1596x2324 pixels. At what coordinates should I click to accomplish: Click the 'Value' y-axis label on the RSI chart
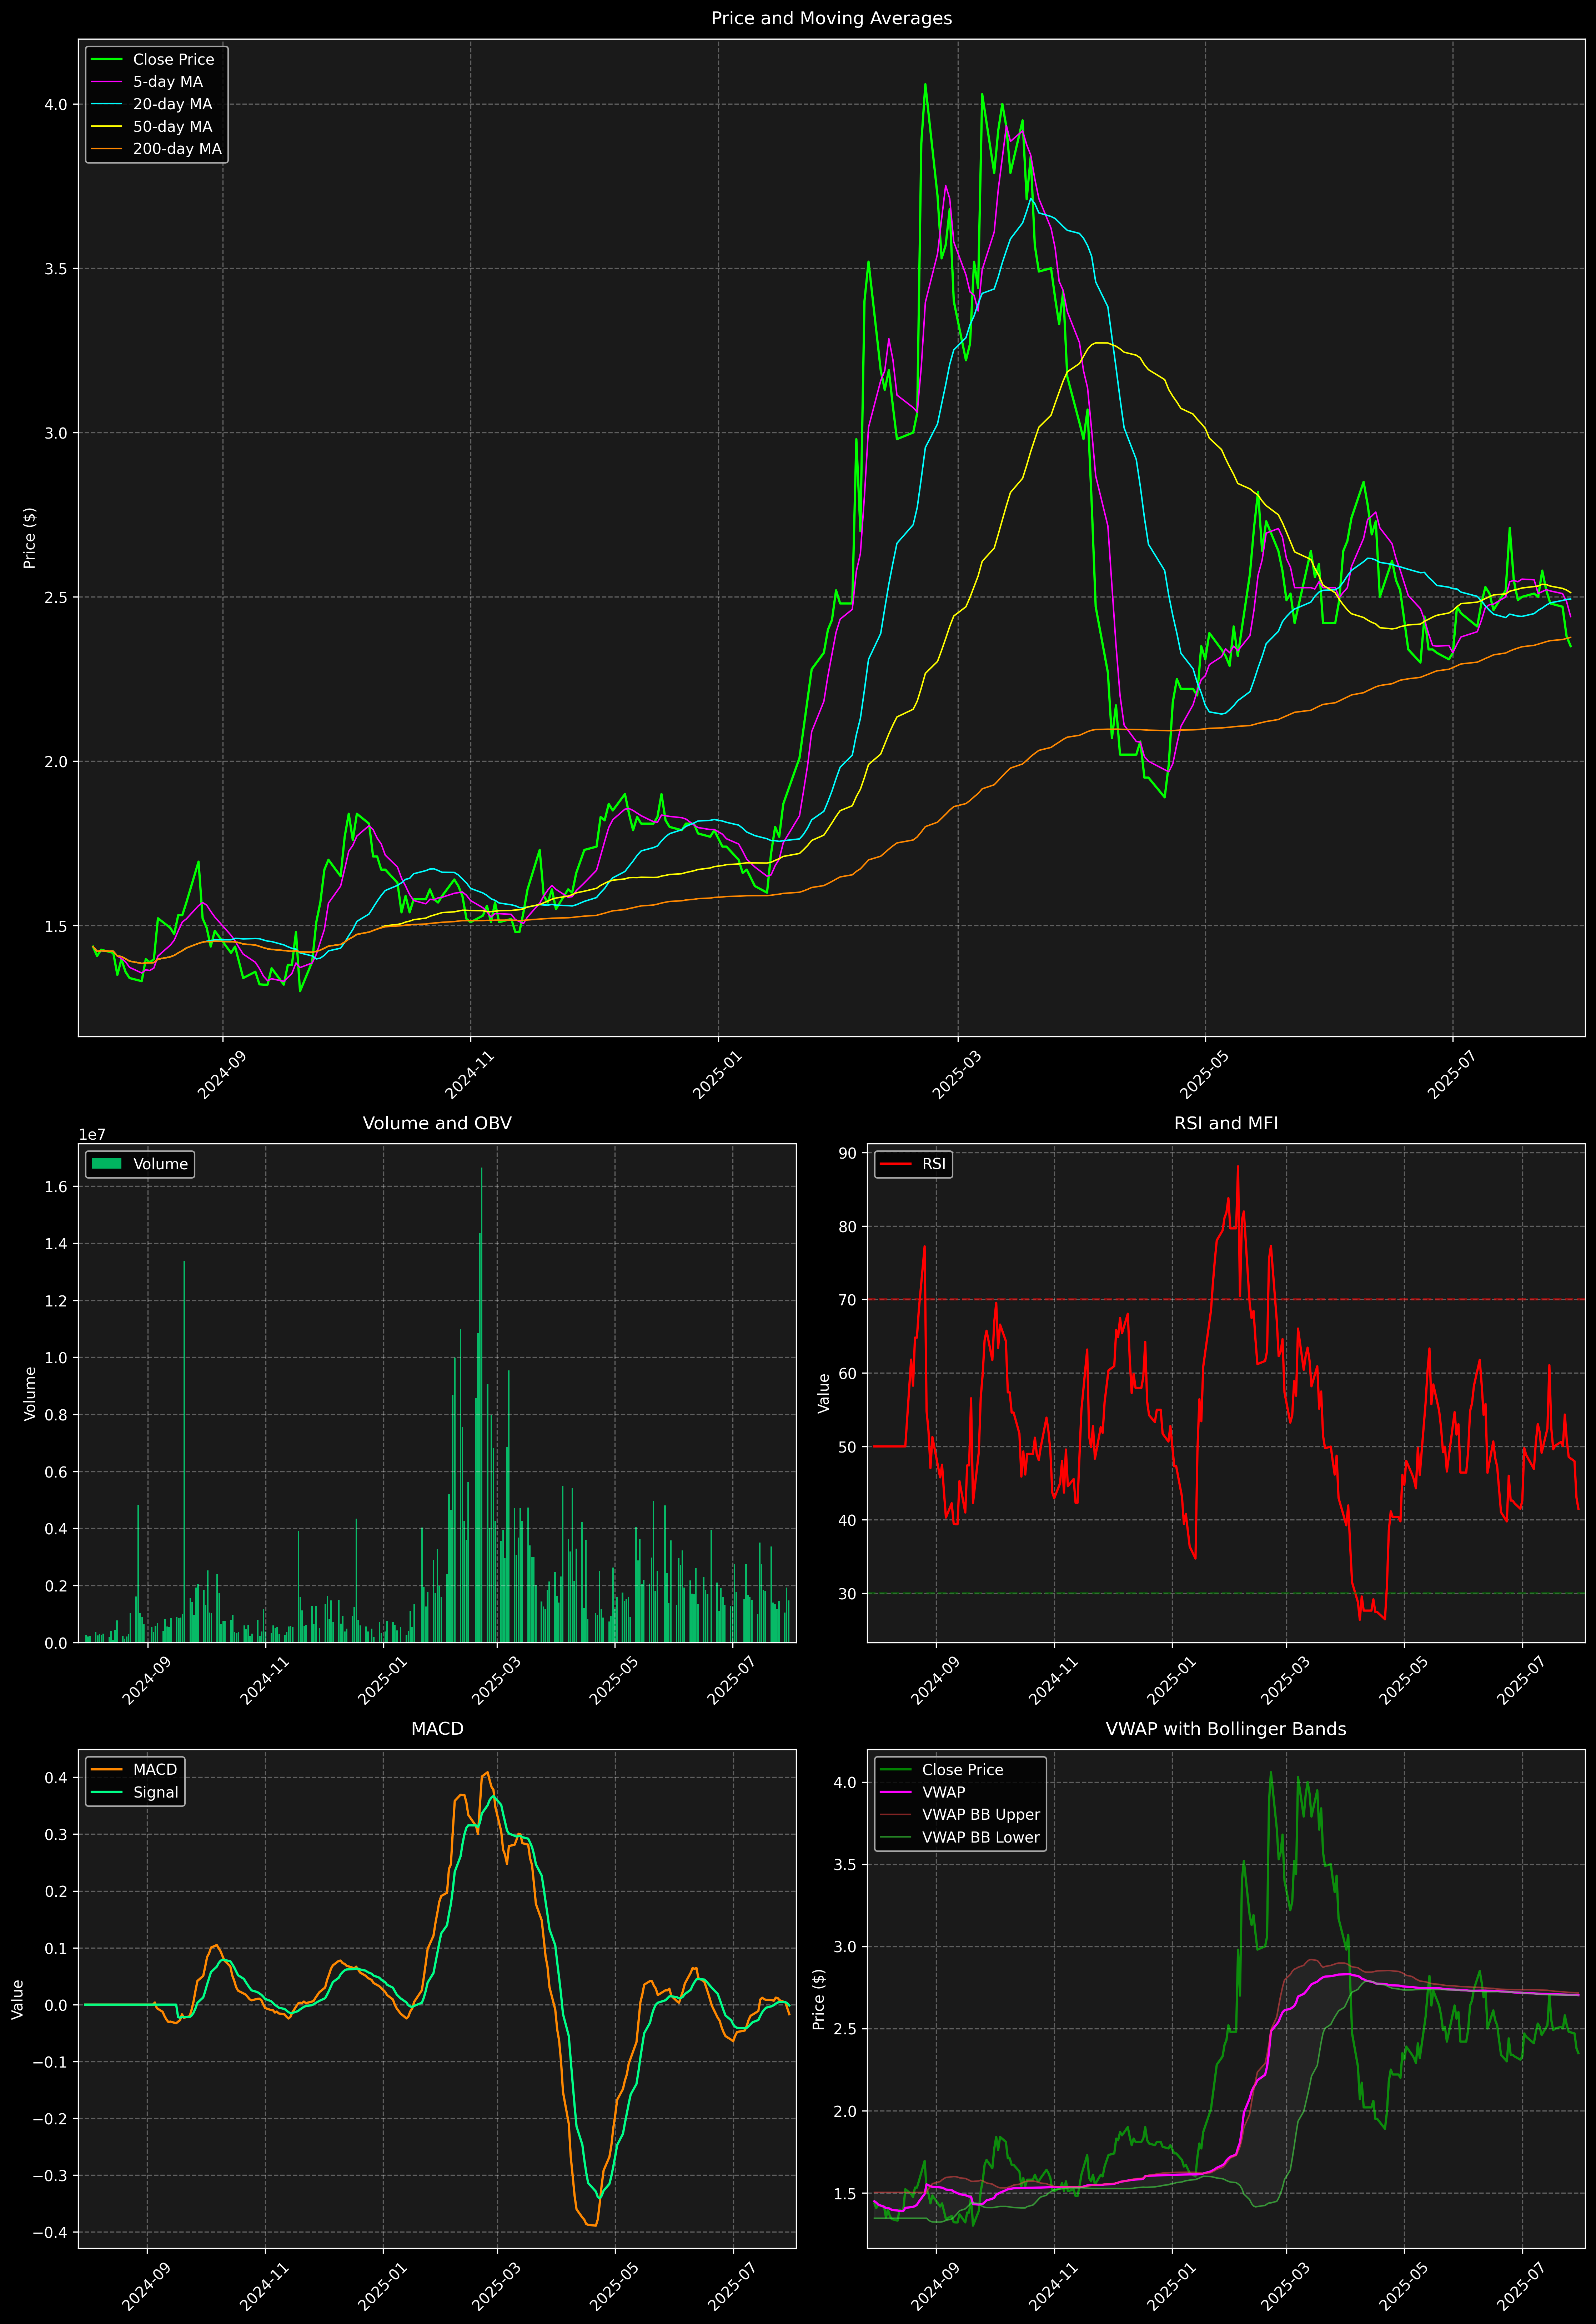pyautogui.click(x=824, y=1393)
